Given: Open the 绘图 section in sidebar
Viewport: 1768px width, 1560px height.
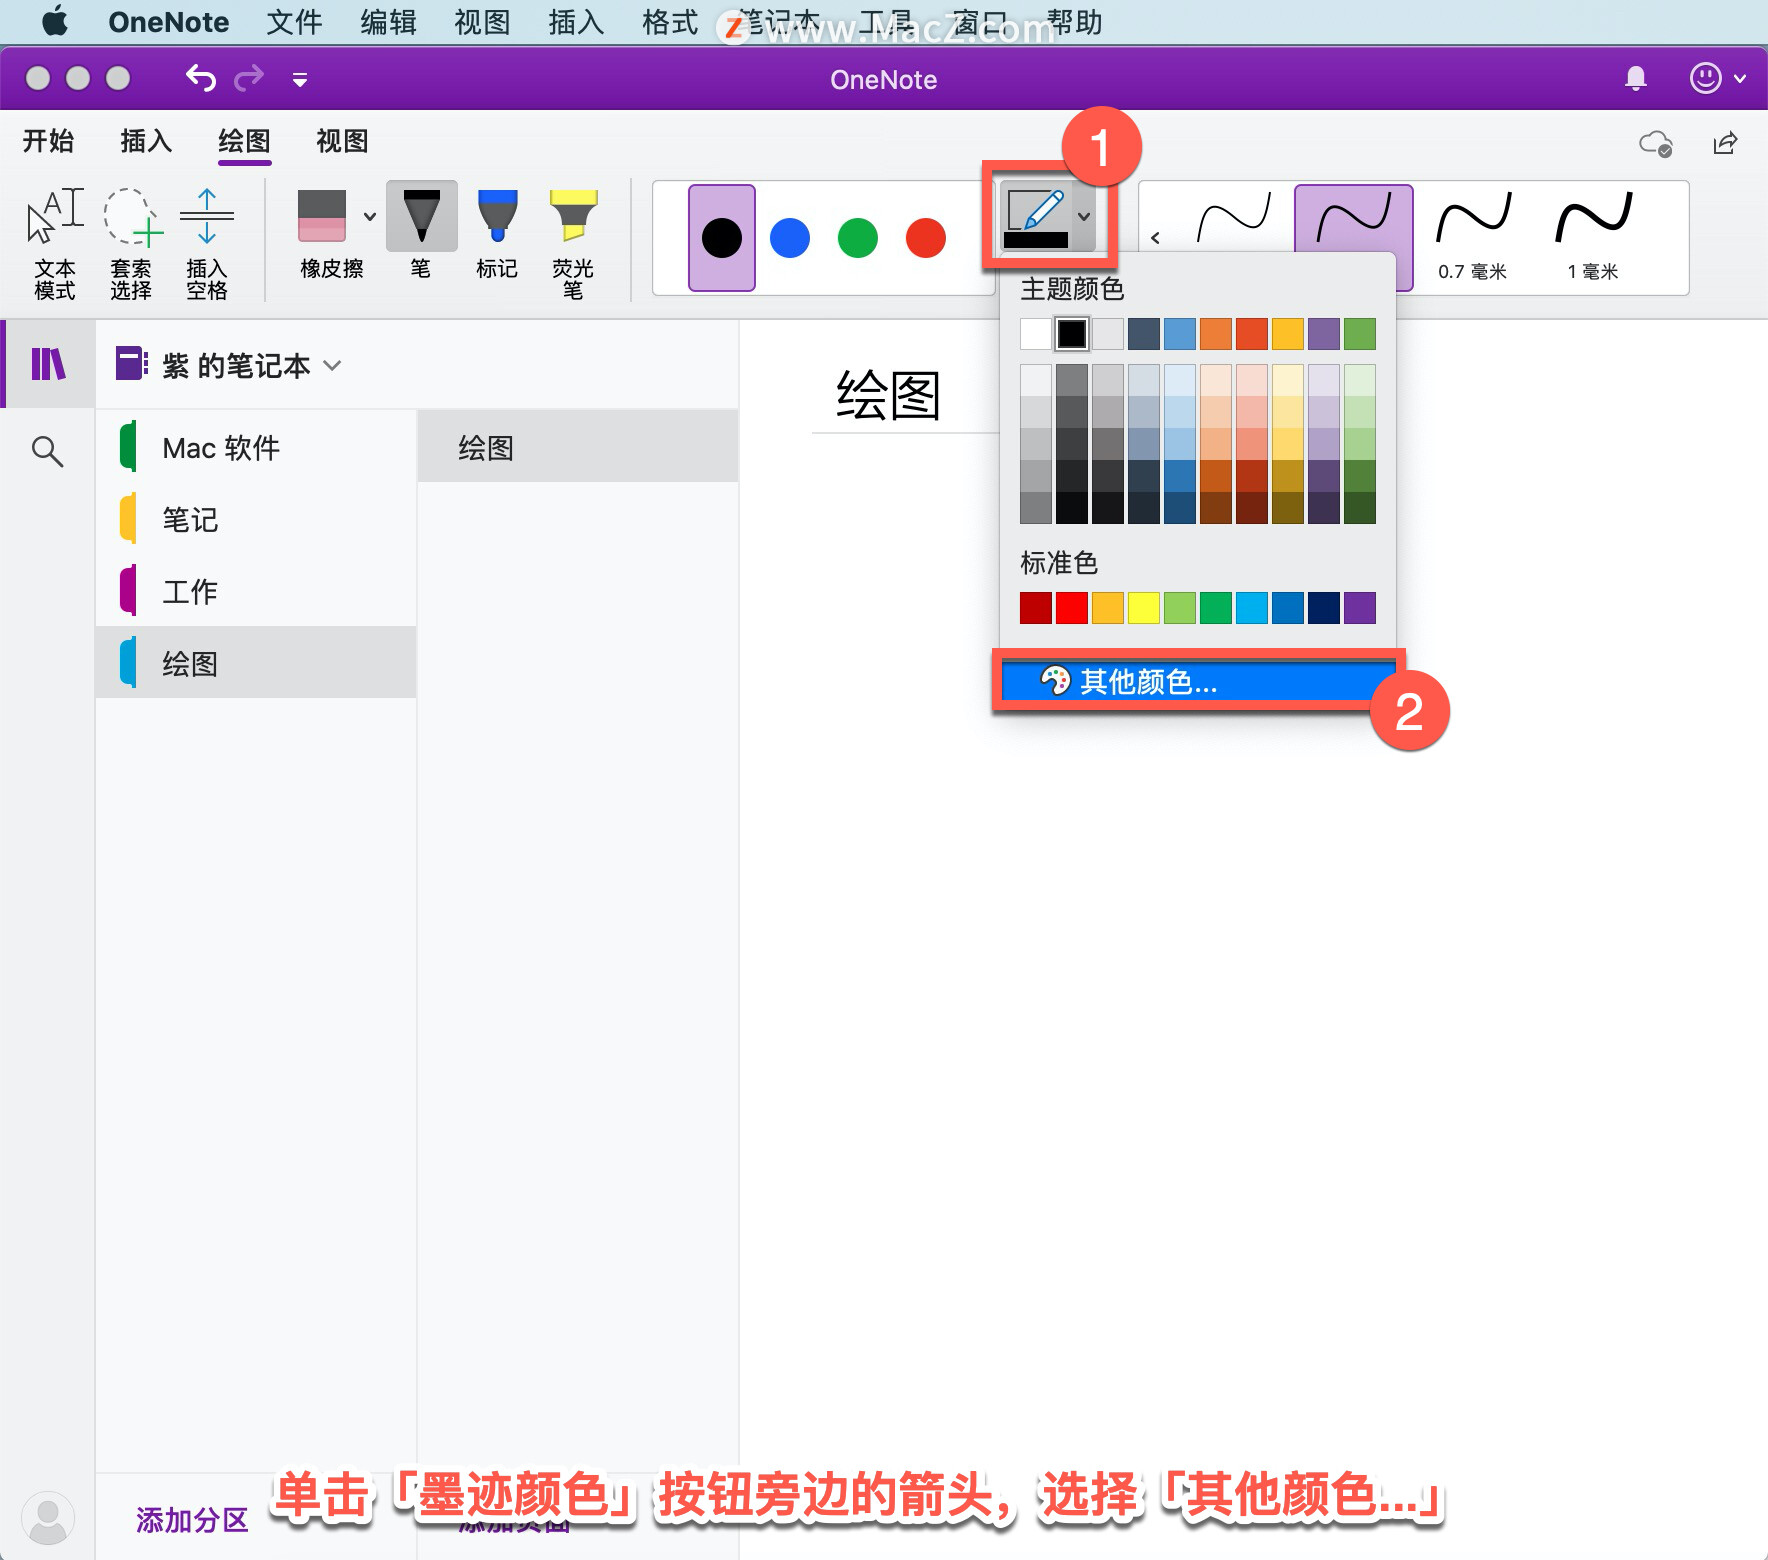Looking at the screenshot, I should click(x=256, y=663).
